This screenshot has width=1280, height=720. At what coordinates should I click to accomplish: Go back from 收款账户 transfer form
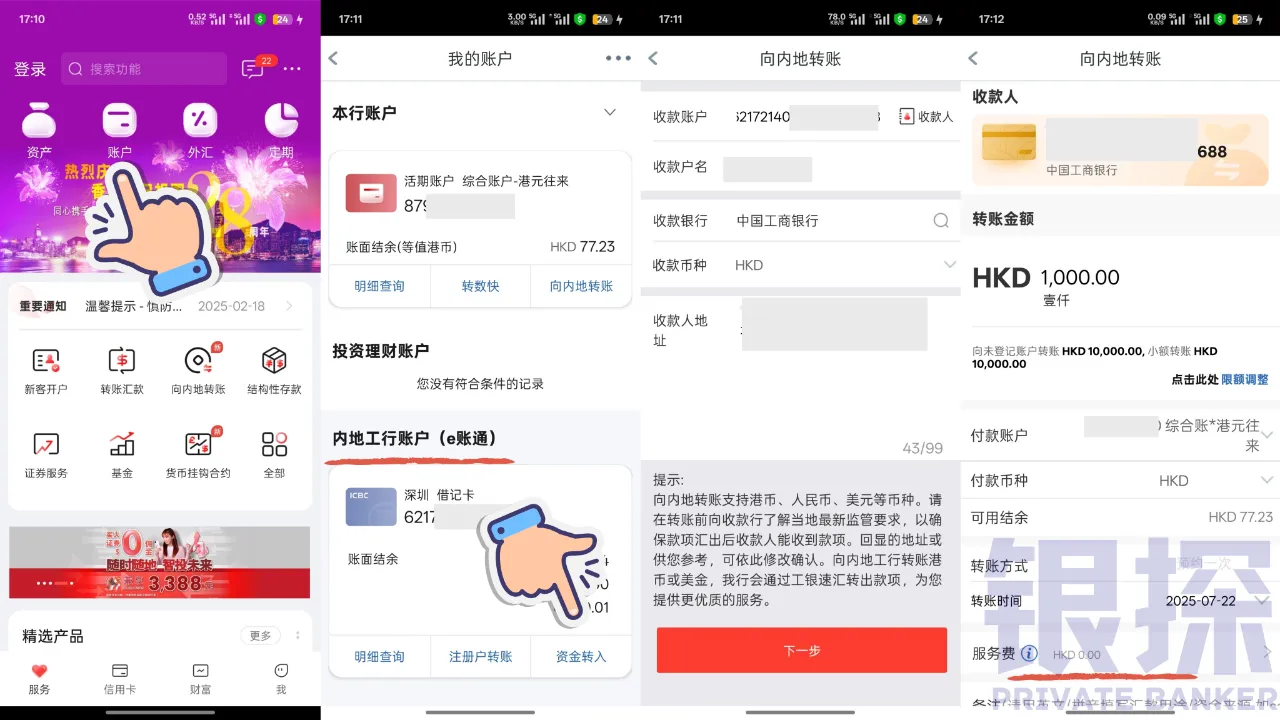[653, 59]
